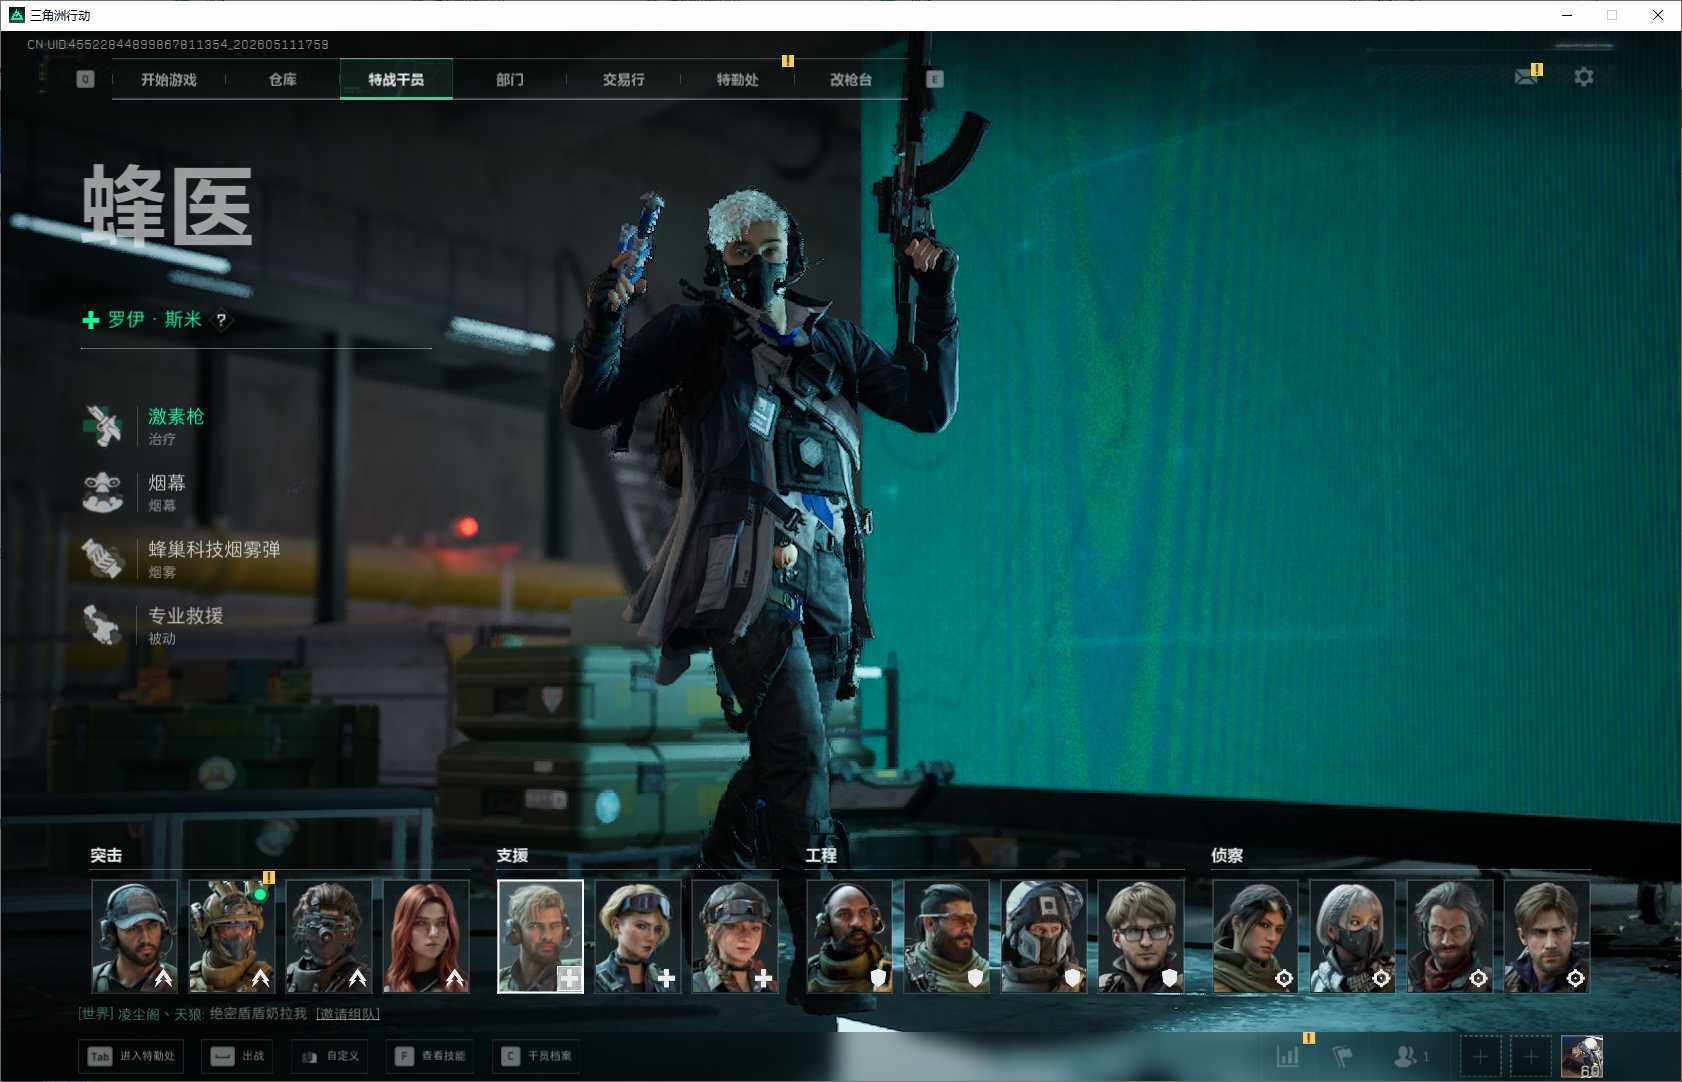Click the 进入特勤处 button
Viewport: 1682px width, 1082px height.
coord(131,1056)
